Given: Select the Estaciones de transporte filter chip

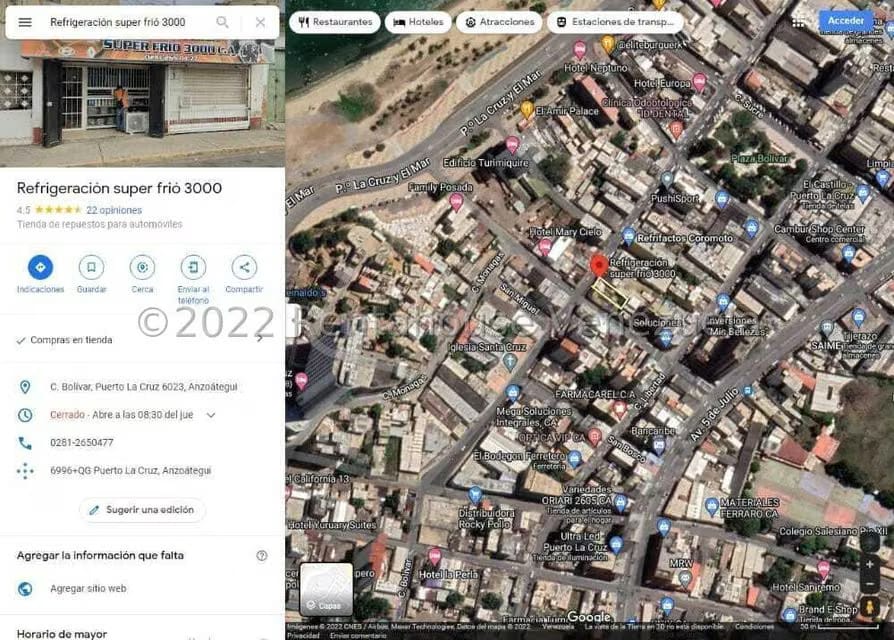Looking at the screenshot, I should [616, 22].
